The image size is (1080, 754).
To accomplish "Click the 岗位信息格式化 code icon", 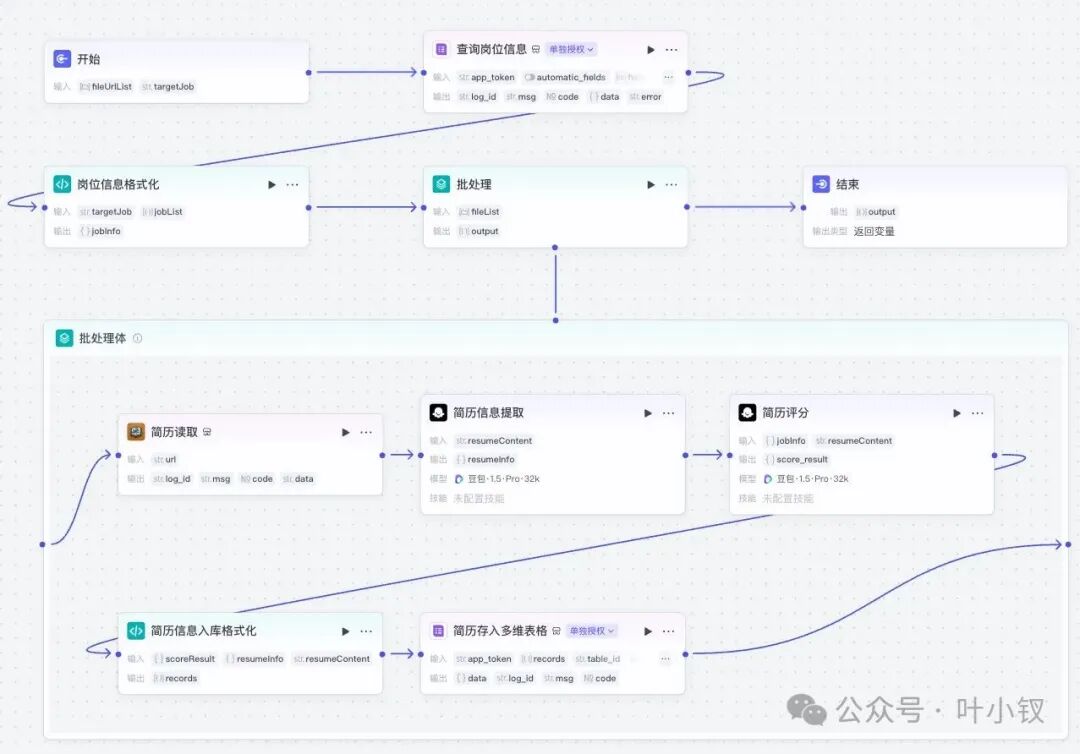I will 62,184.
